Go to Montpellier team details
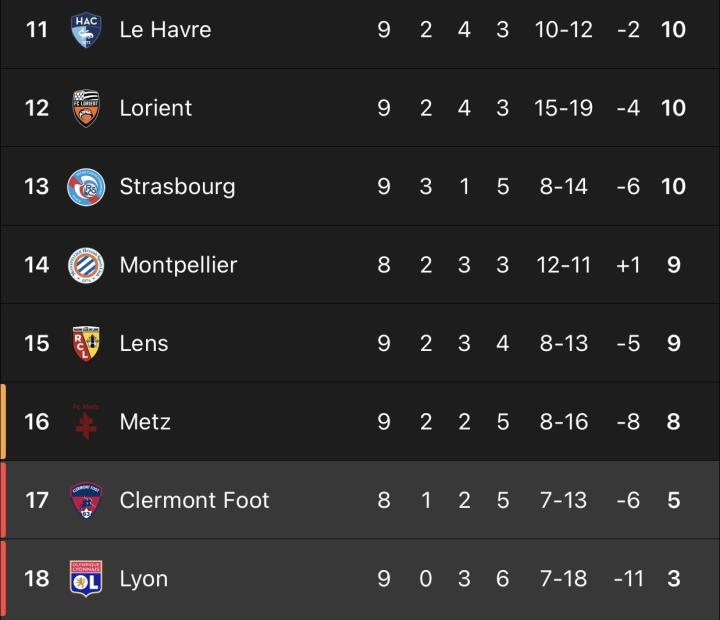Screen dimensions: 720x620 178,265
